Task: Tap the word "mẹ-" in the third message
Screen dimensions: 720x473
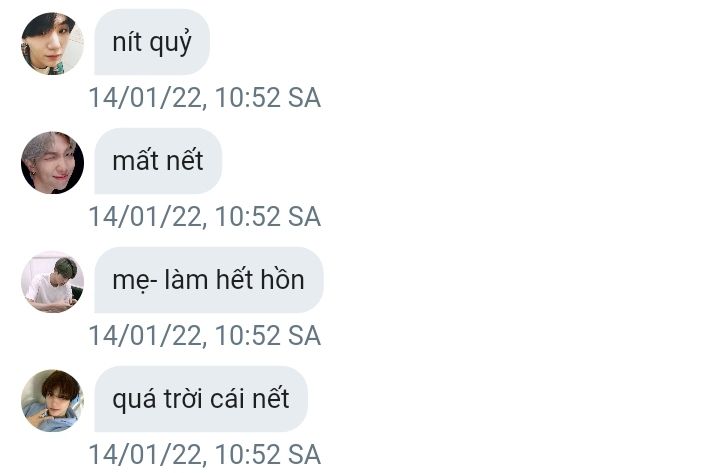Action: click(131, 282)
